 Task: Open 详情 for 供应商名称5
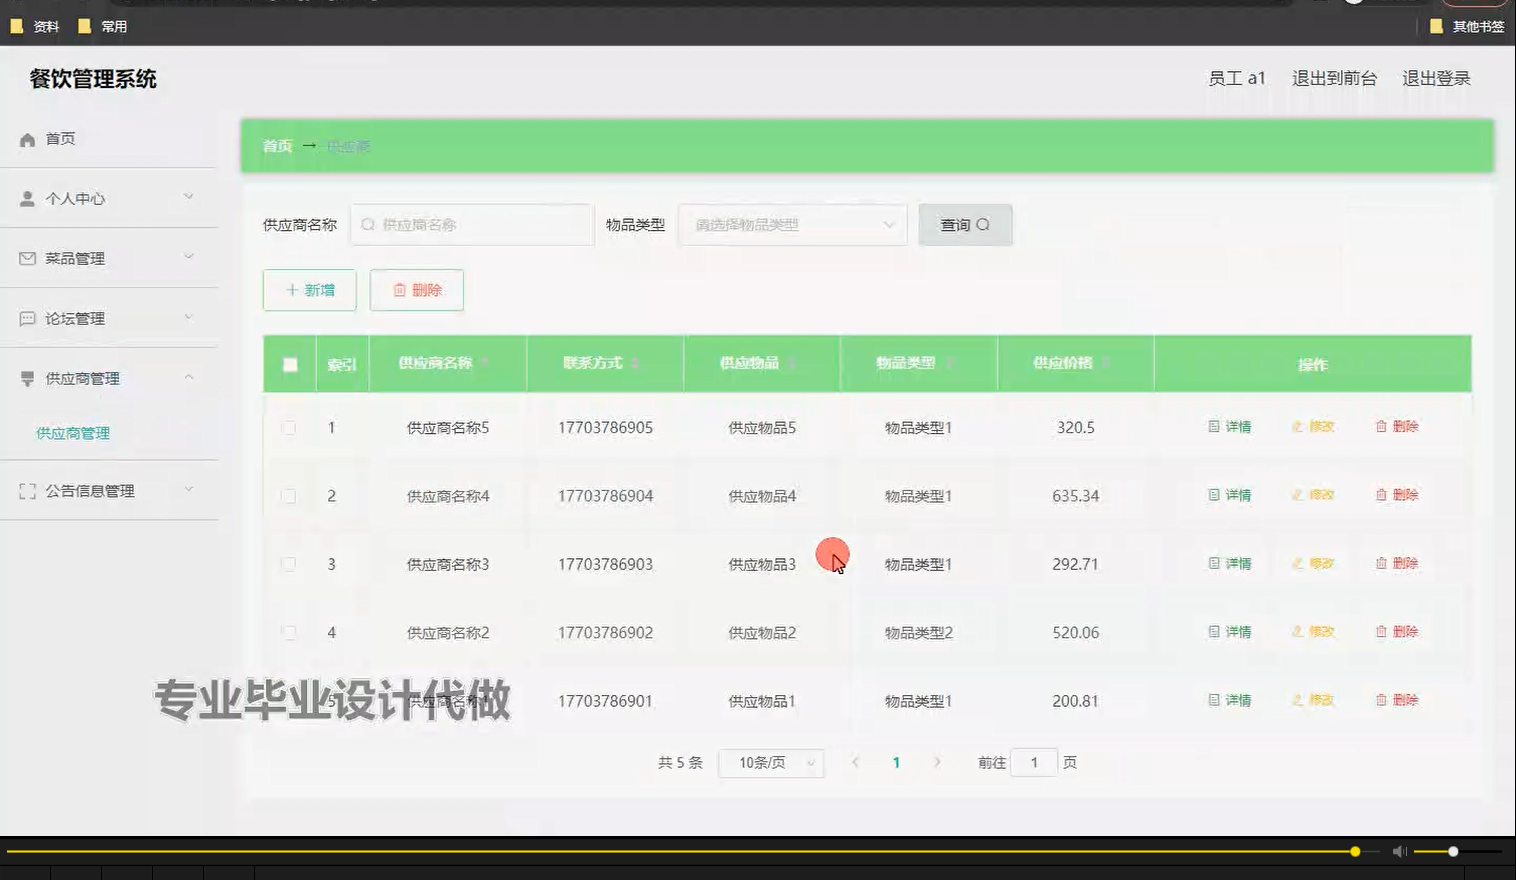click(x=1230, y=427)
